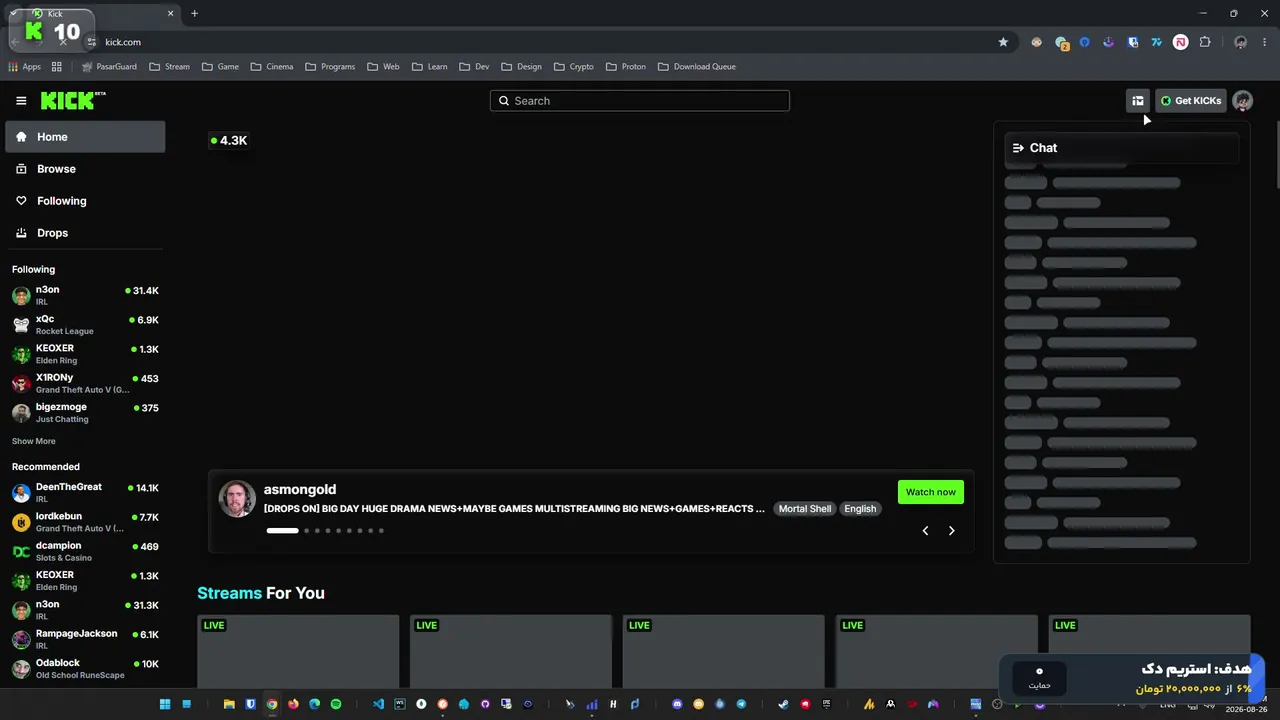Show the previous featured stream
This screenshot has width=1280, height=720.
pyautogui.click(x=925, y=531)
